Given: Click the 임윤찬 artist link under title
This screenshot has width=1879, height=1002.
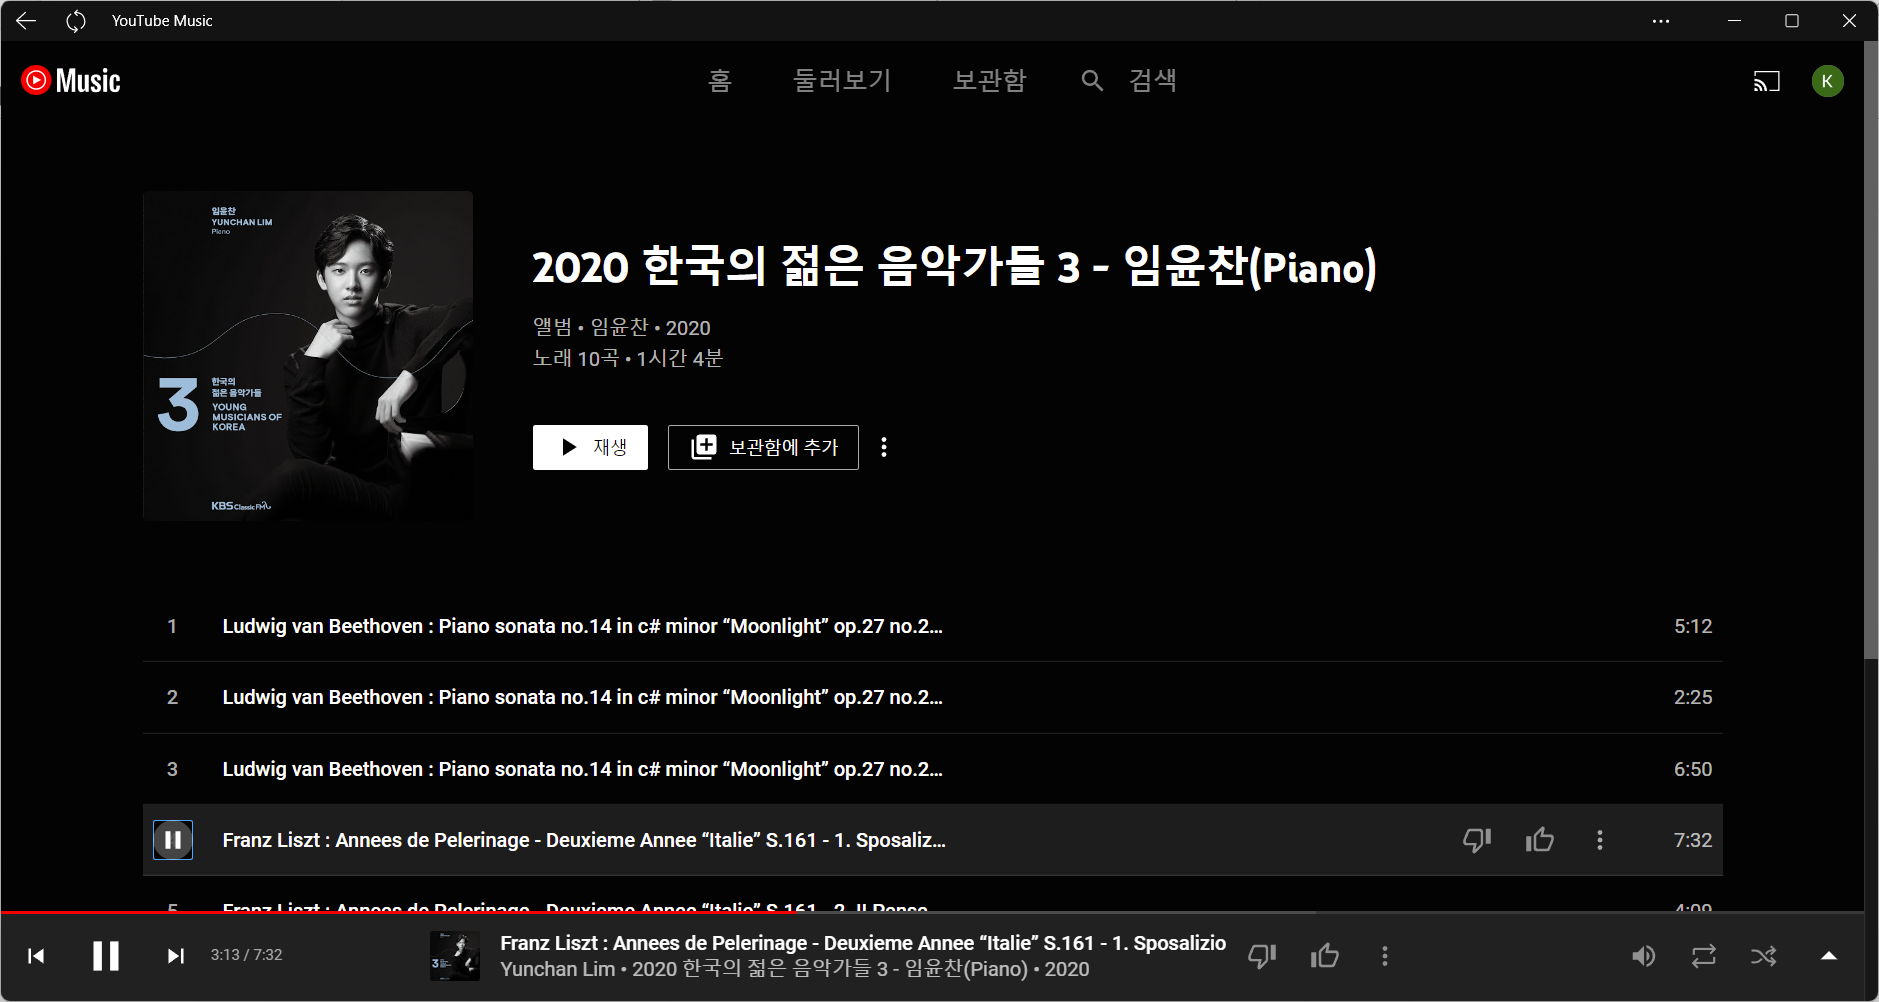Looking at the screenshot, I should (620, 327).
